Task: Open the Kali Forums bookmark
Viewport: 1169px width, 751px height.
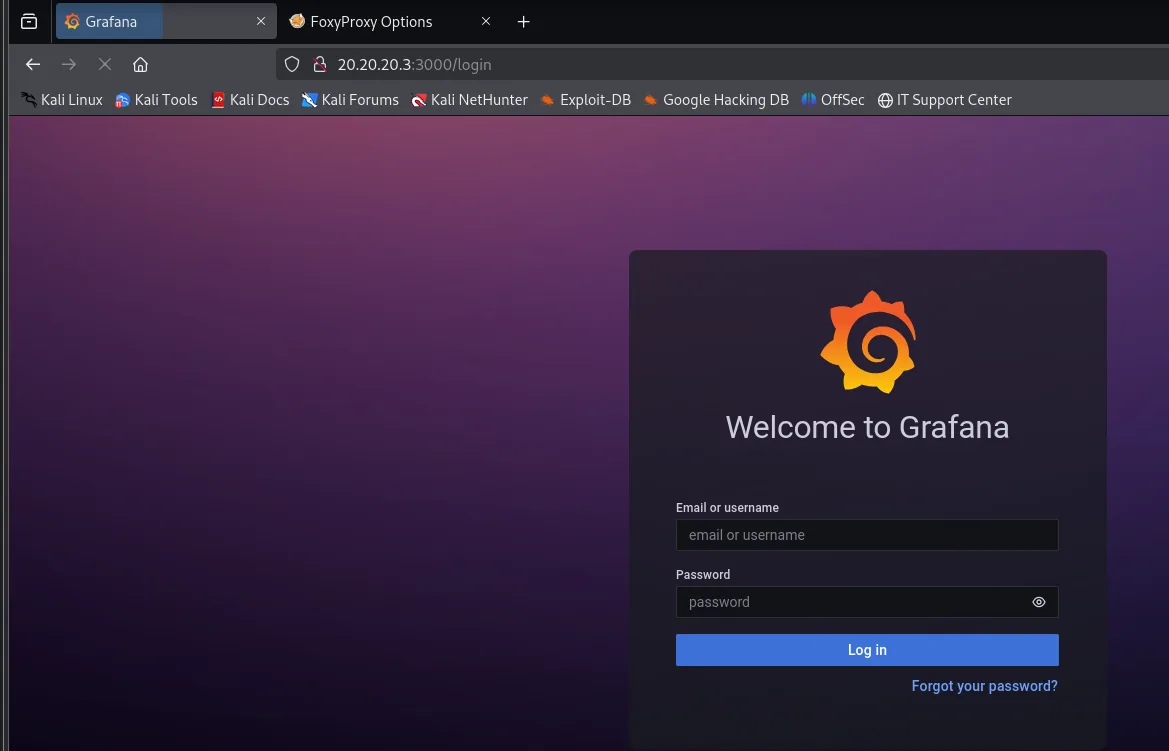Action: tap(350, 100)
